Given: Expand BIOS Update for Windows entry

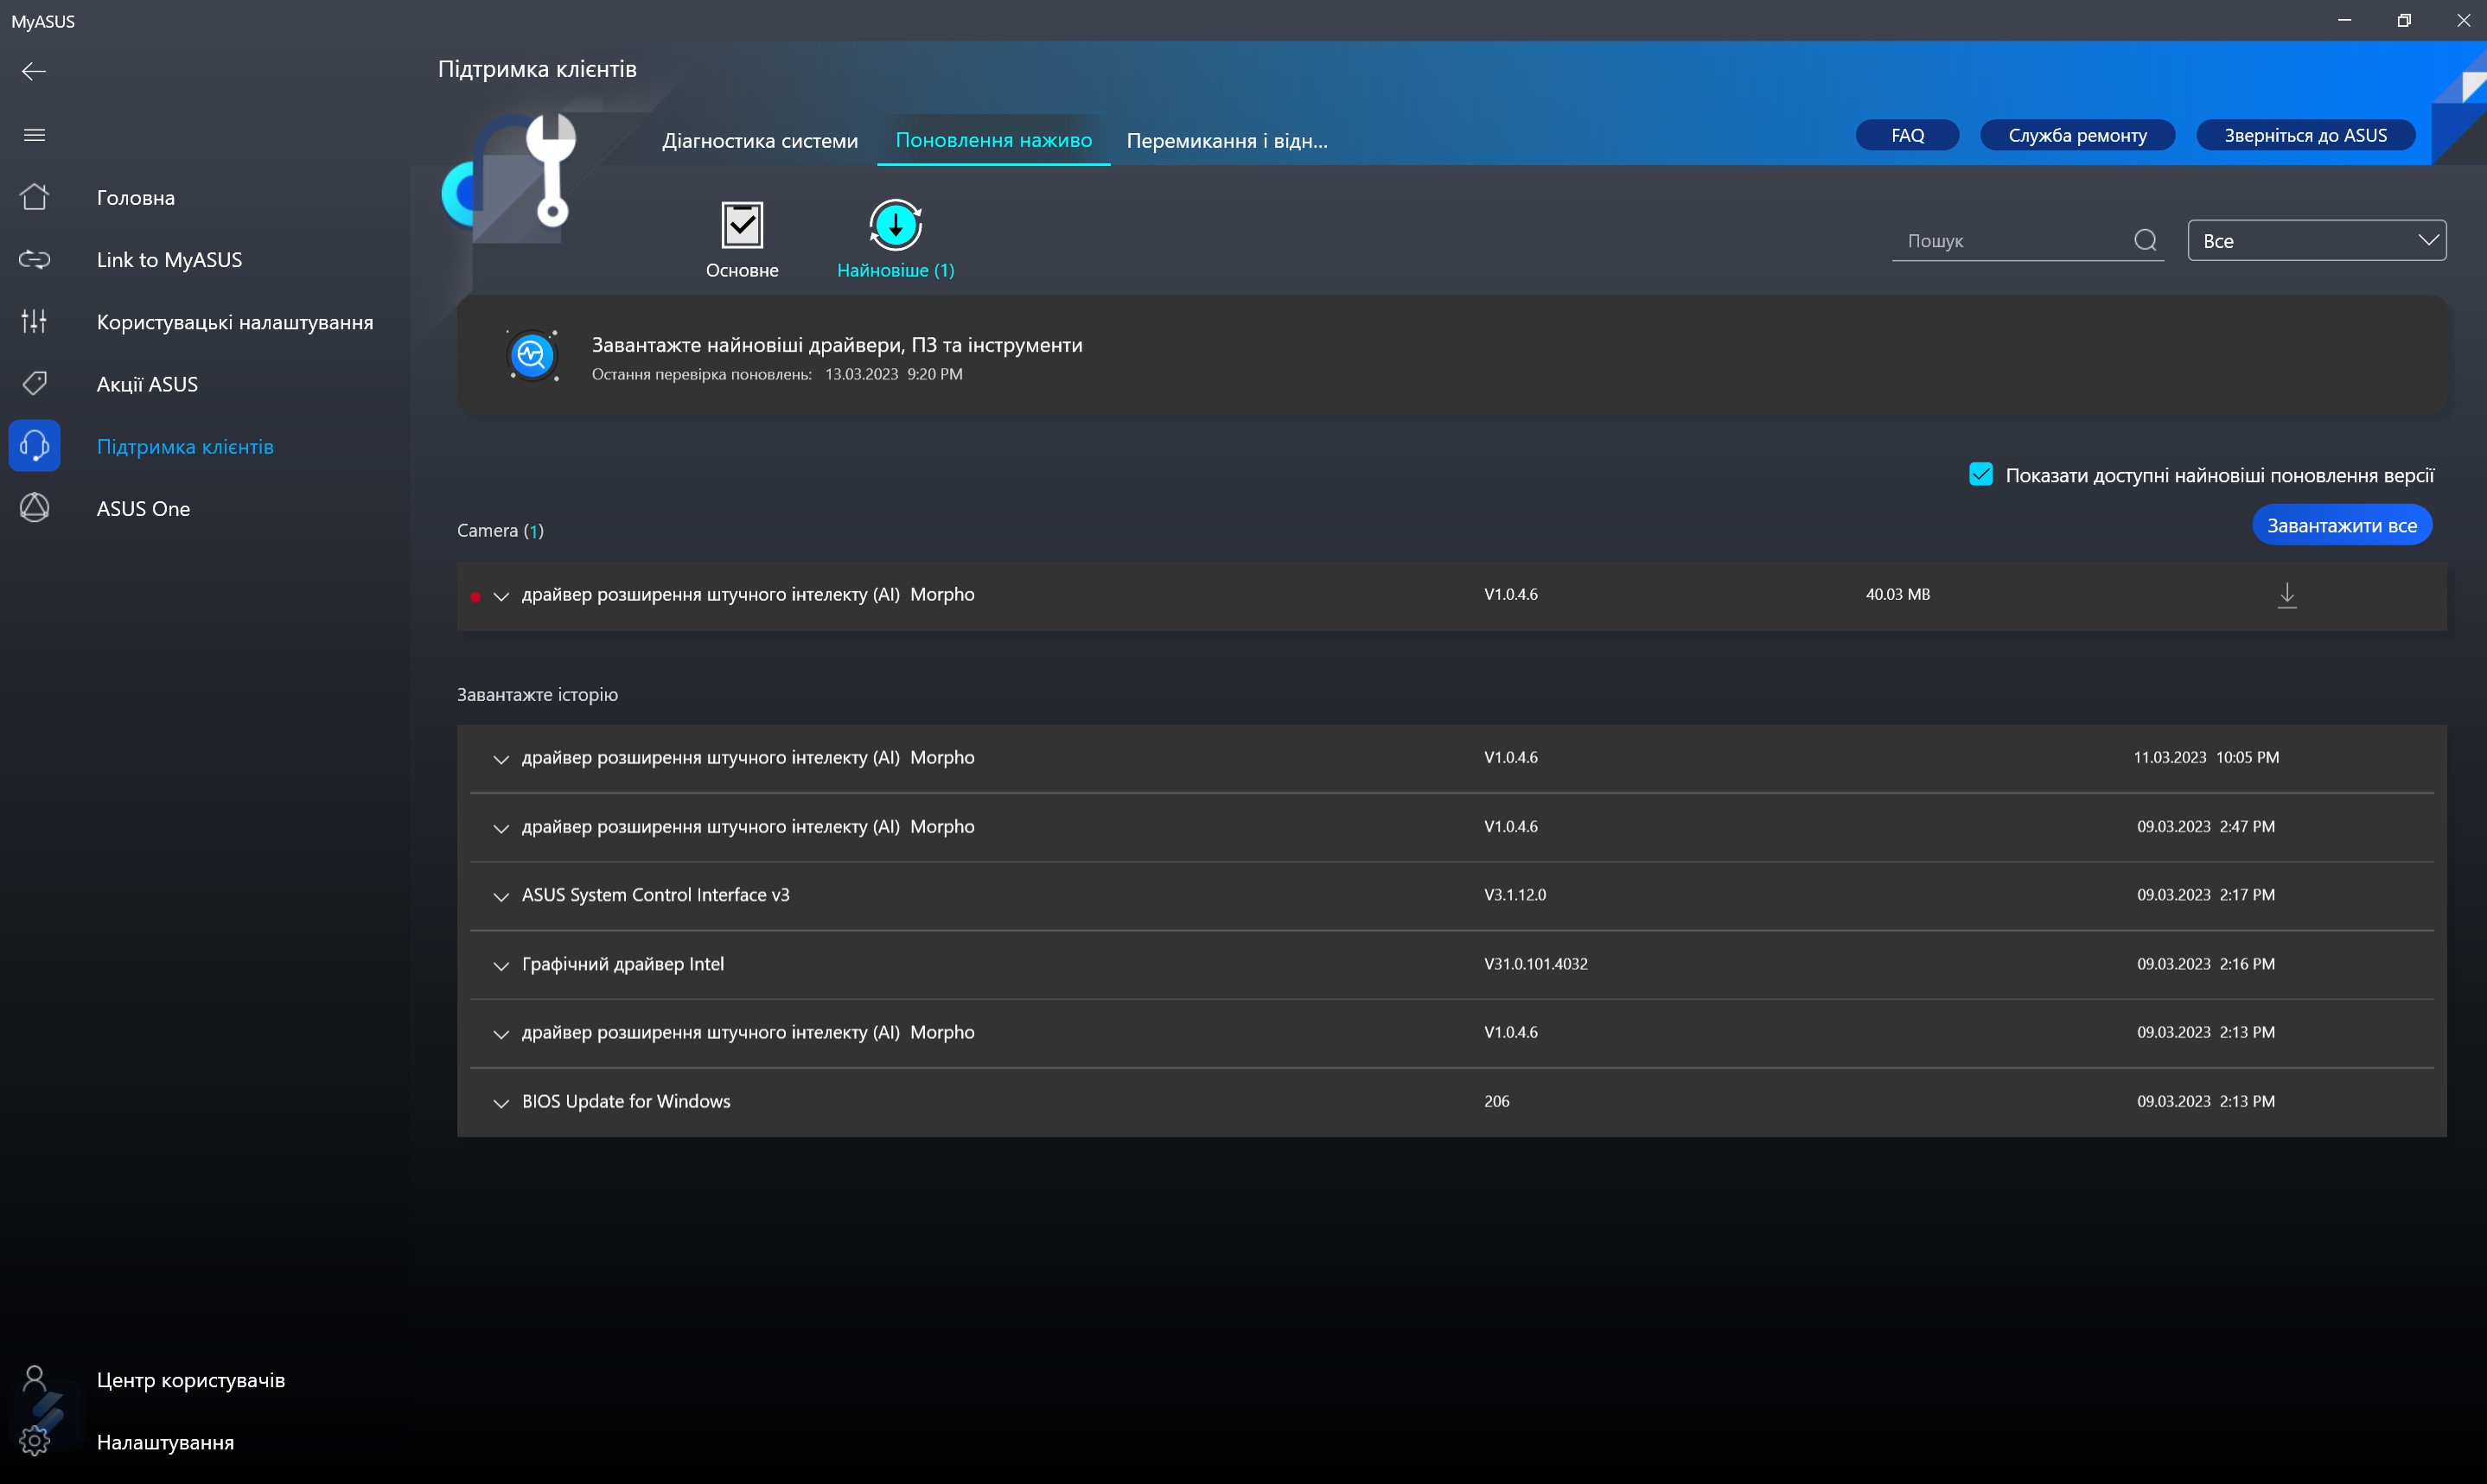Looking at the screenshot, I should point(501,1103).
